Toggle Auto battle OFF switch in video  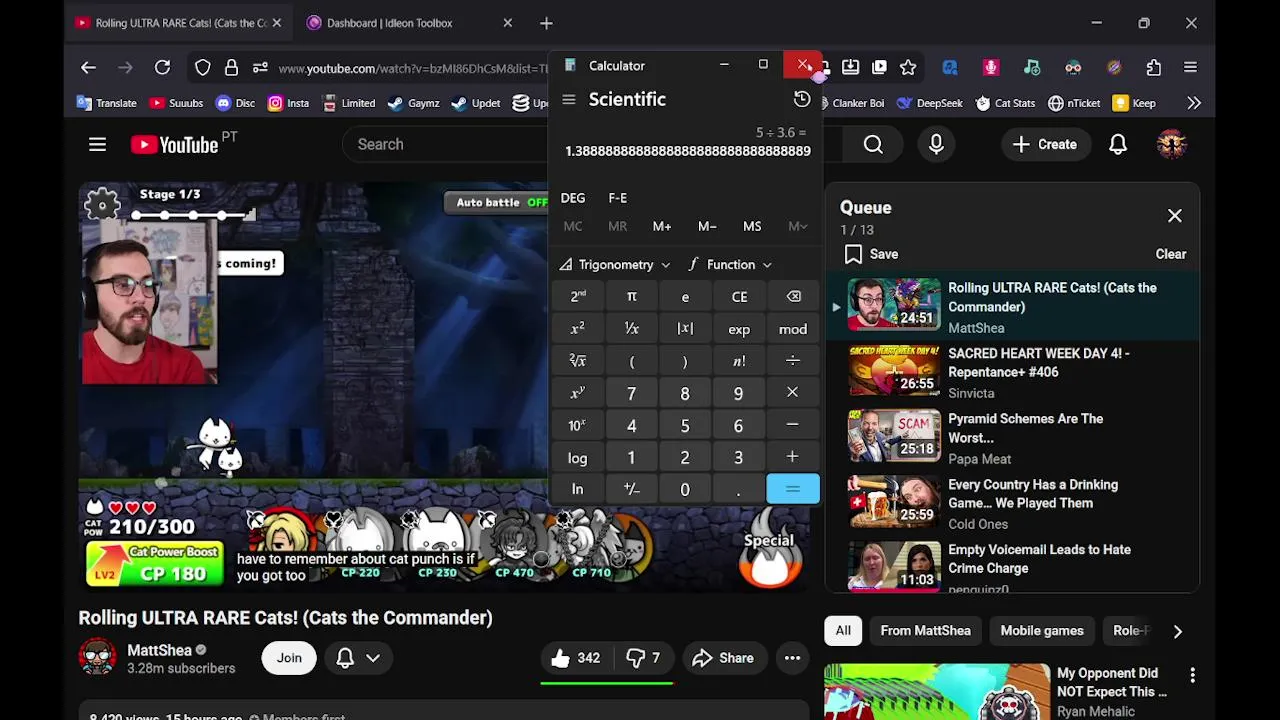pyautogui.click(x=497, y=202)
